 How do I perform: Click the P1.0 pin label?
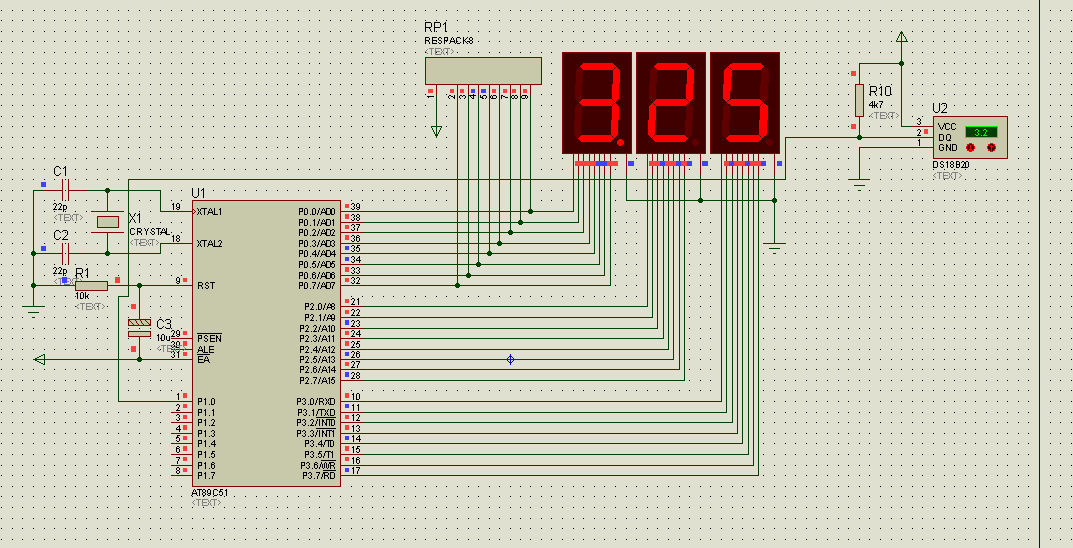point(206,402)
